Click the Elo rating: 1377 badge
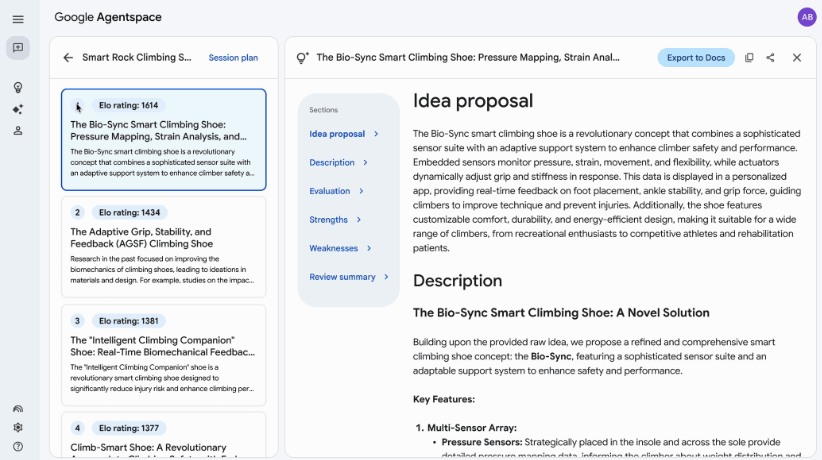 [x=129, y=428]
